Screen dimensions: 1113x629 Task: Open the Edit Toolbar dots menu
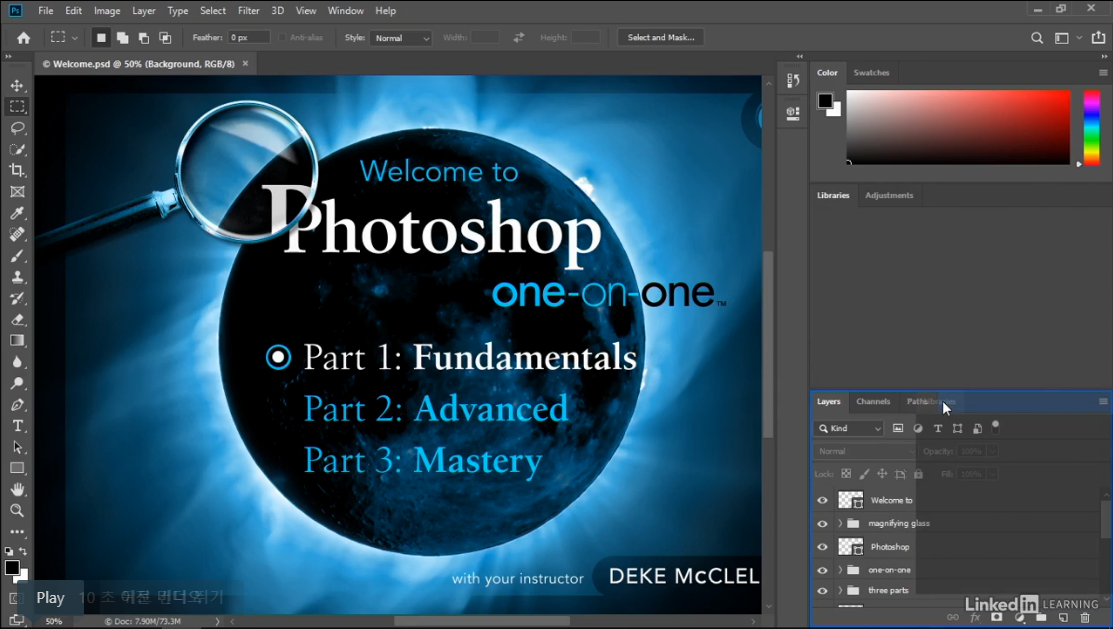pyautogui.click(x=17, y=532)
